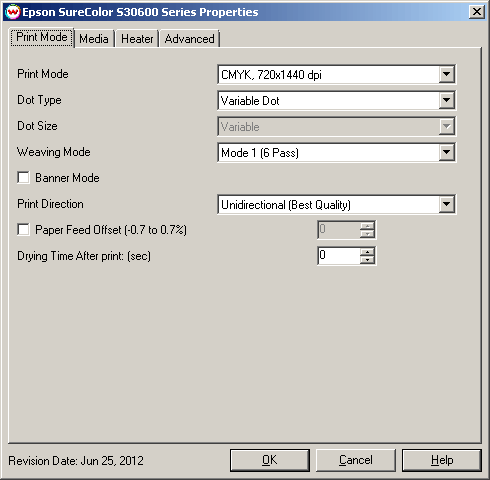The height and width of the screenshot is (480, 490).
Task: Open the Weaving Mode dropdown arrow
Action: (x=447, y=152)
